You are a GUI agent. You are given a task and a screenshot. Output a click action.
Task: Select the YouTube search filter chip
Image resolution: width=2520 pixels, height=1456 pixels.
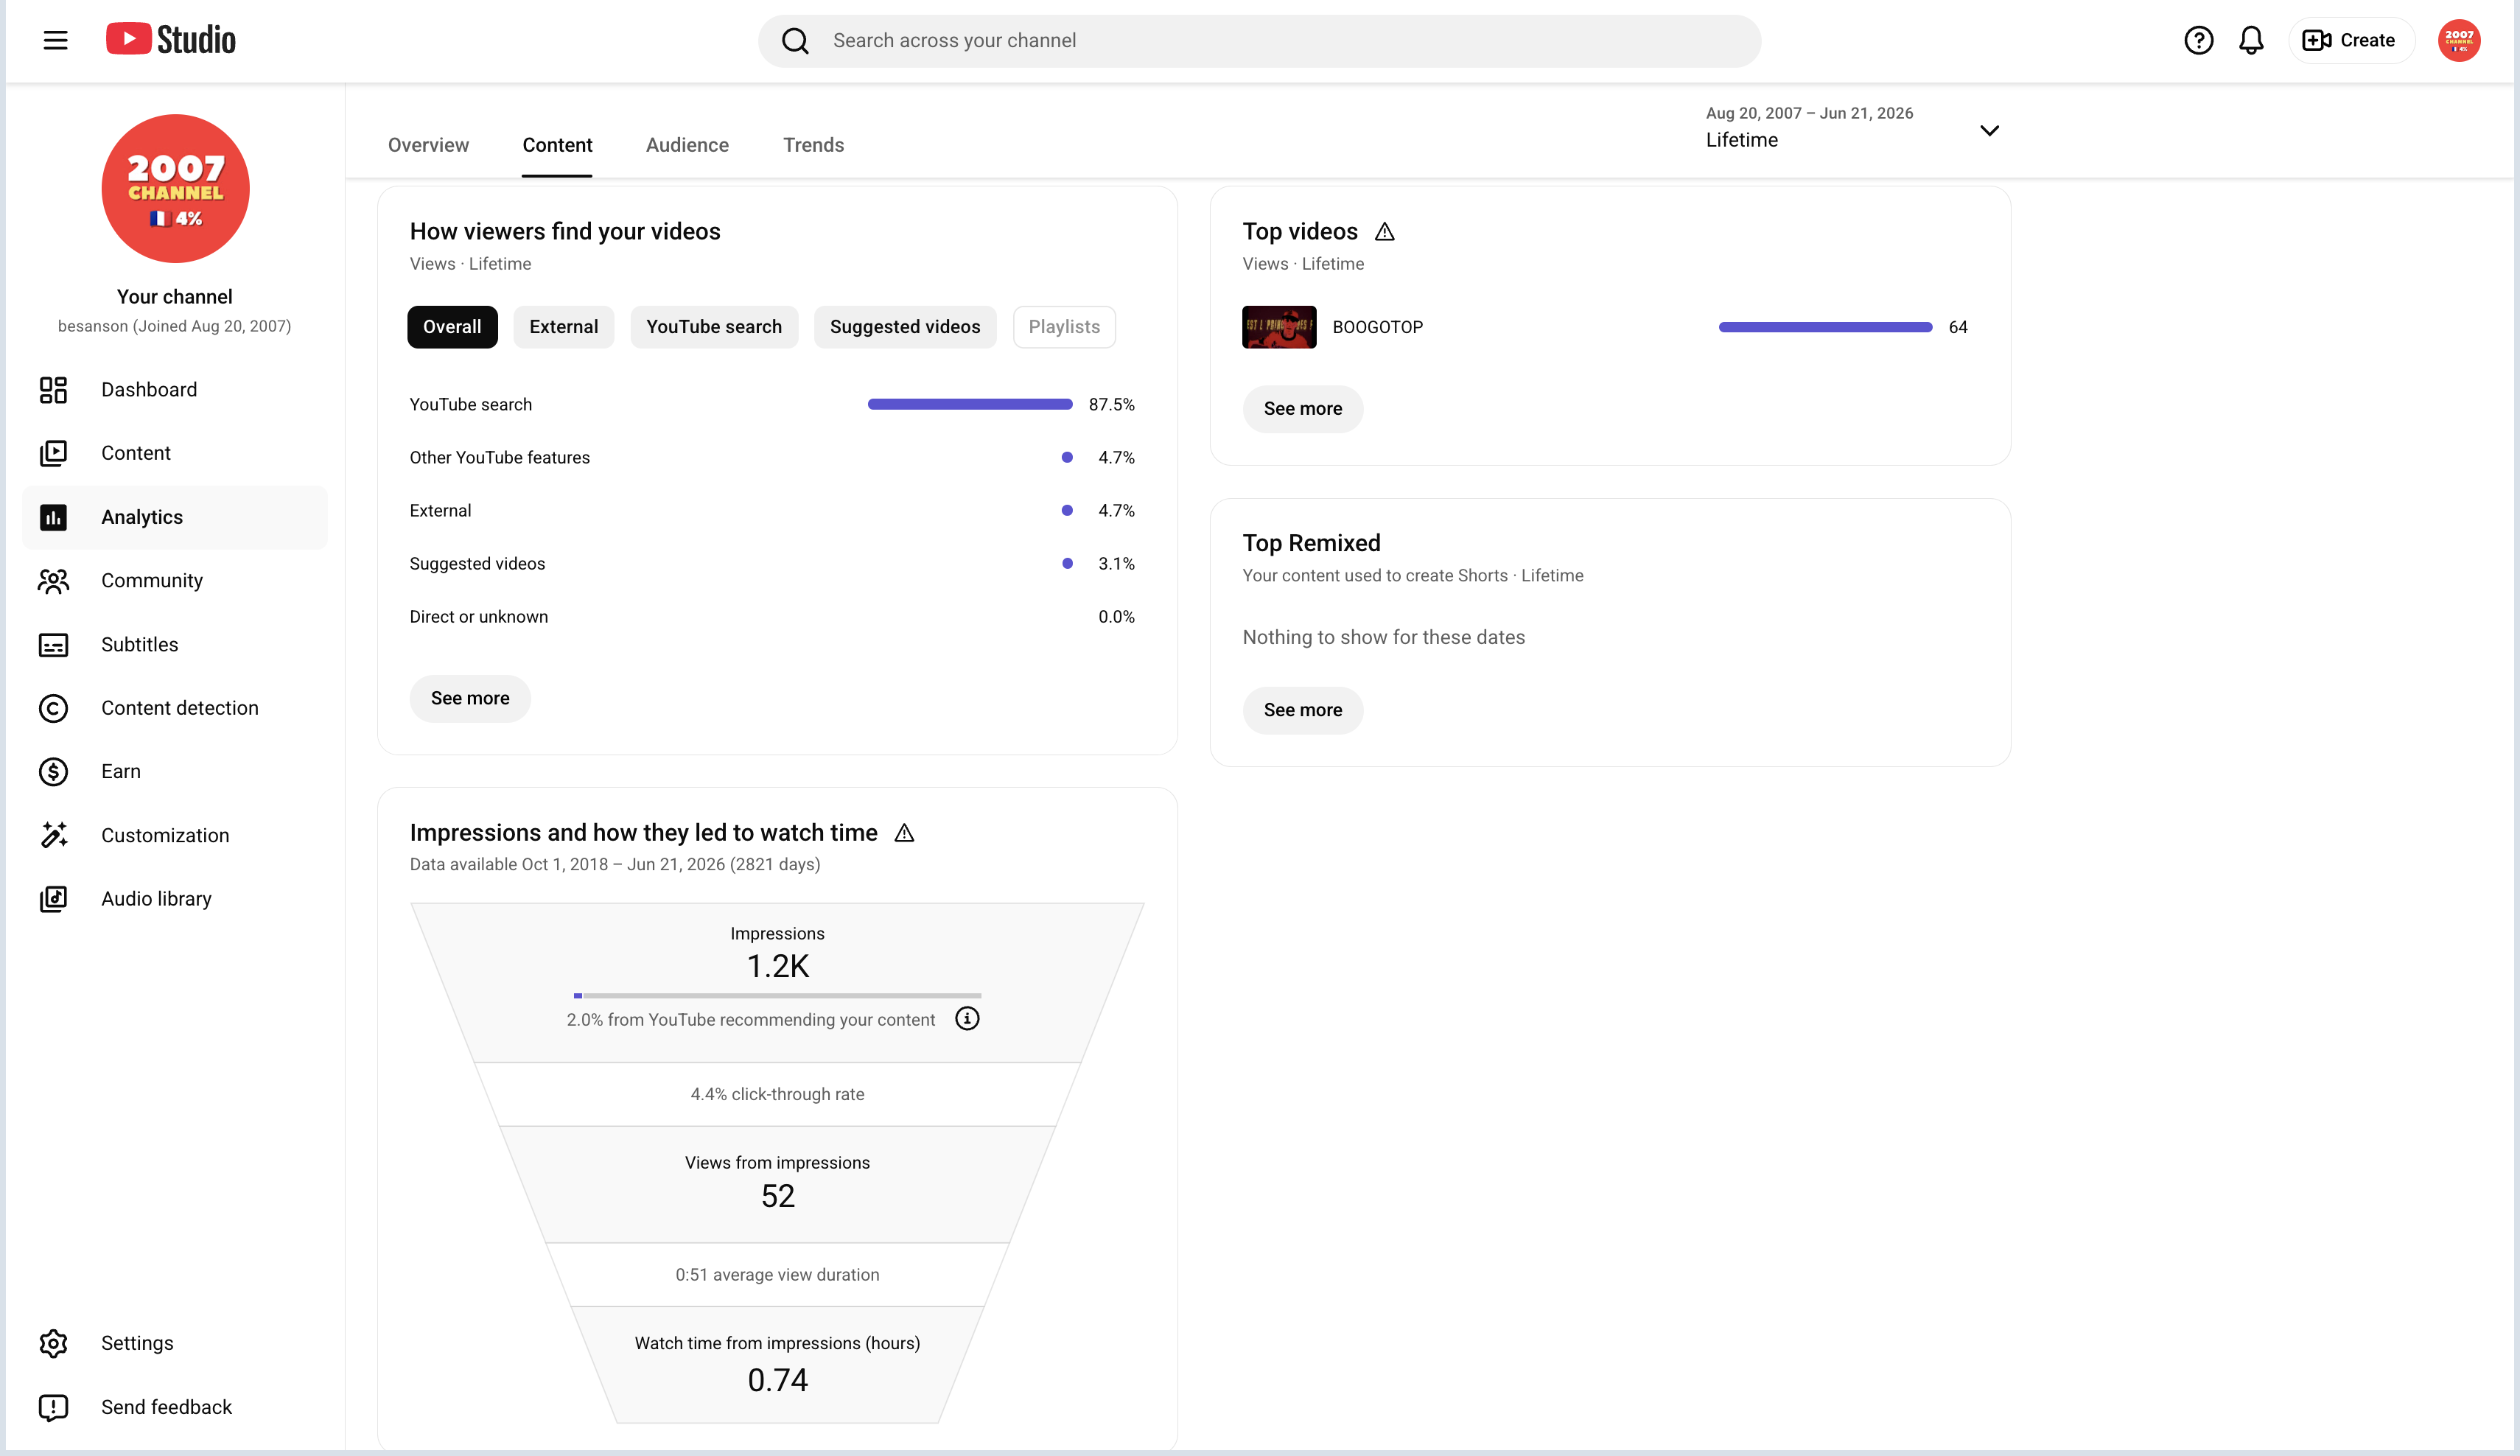[x=714, y=327]
